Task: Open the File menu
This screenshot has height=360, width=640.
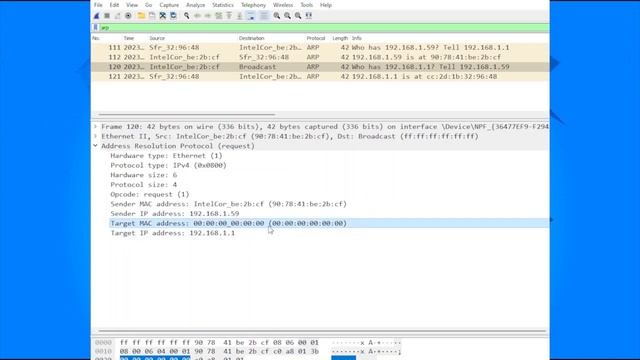Action: [x=98, y=5]
